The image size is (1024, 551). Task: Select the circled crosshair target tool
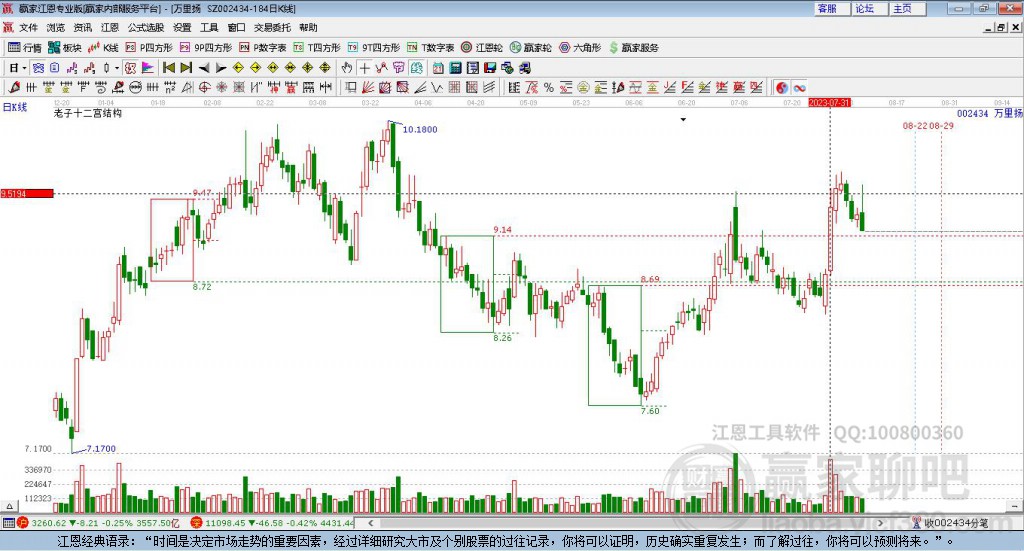pyautogui.click(x=204, y=87)
